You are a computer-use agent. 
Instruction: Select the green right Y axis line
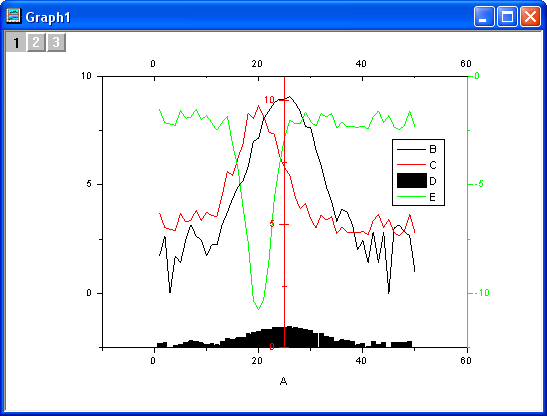tap(467, 212)
